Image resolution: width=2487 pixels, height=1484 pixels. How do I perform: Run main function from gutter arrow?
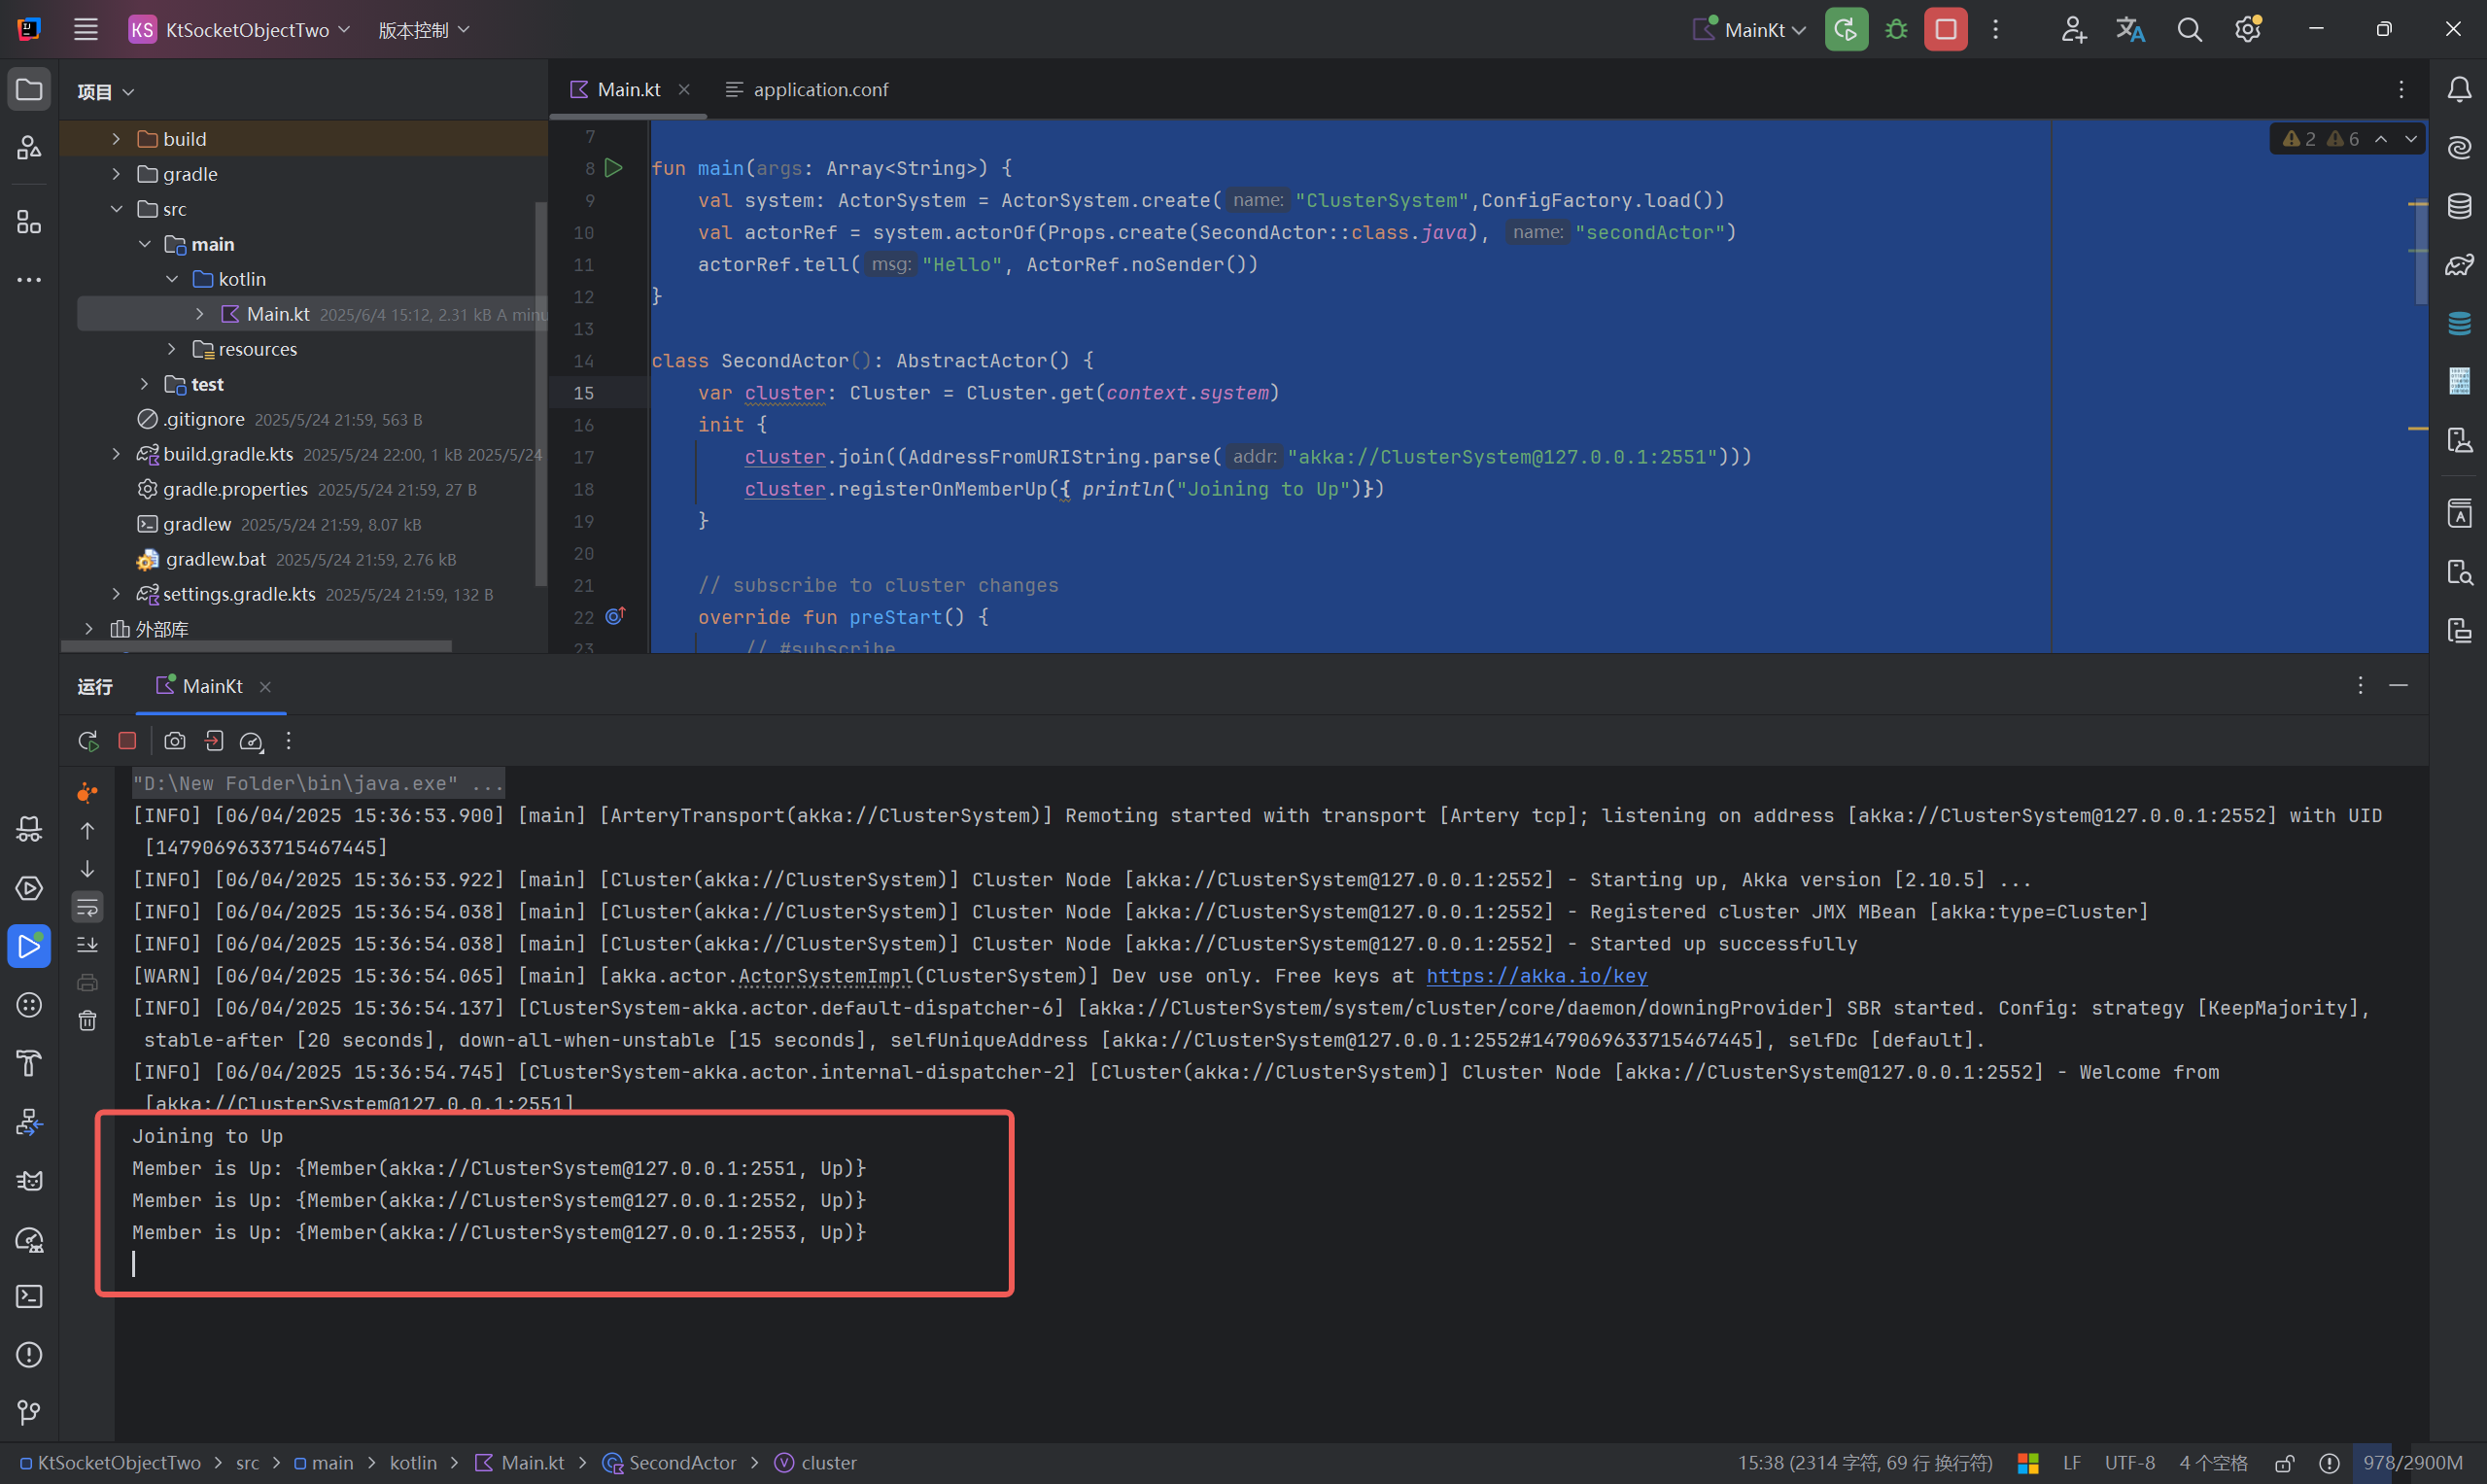[614, 168]
